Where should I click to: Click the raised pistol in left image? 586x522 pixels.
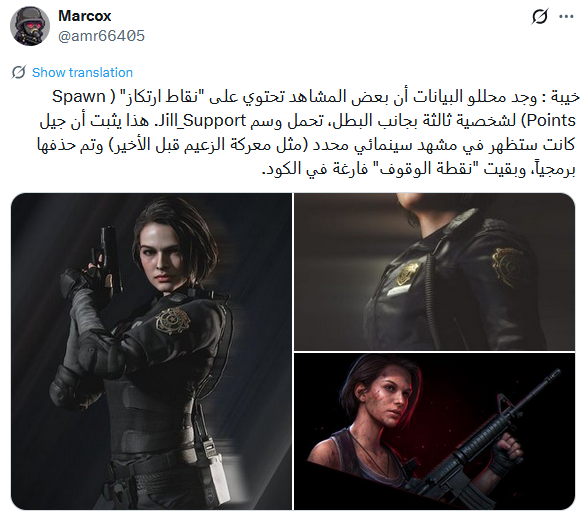110,258
